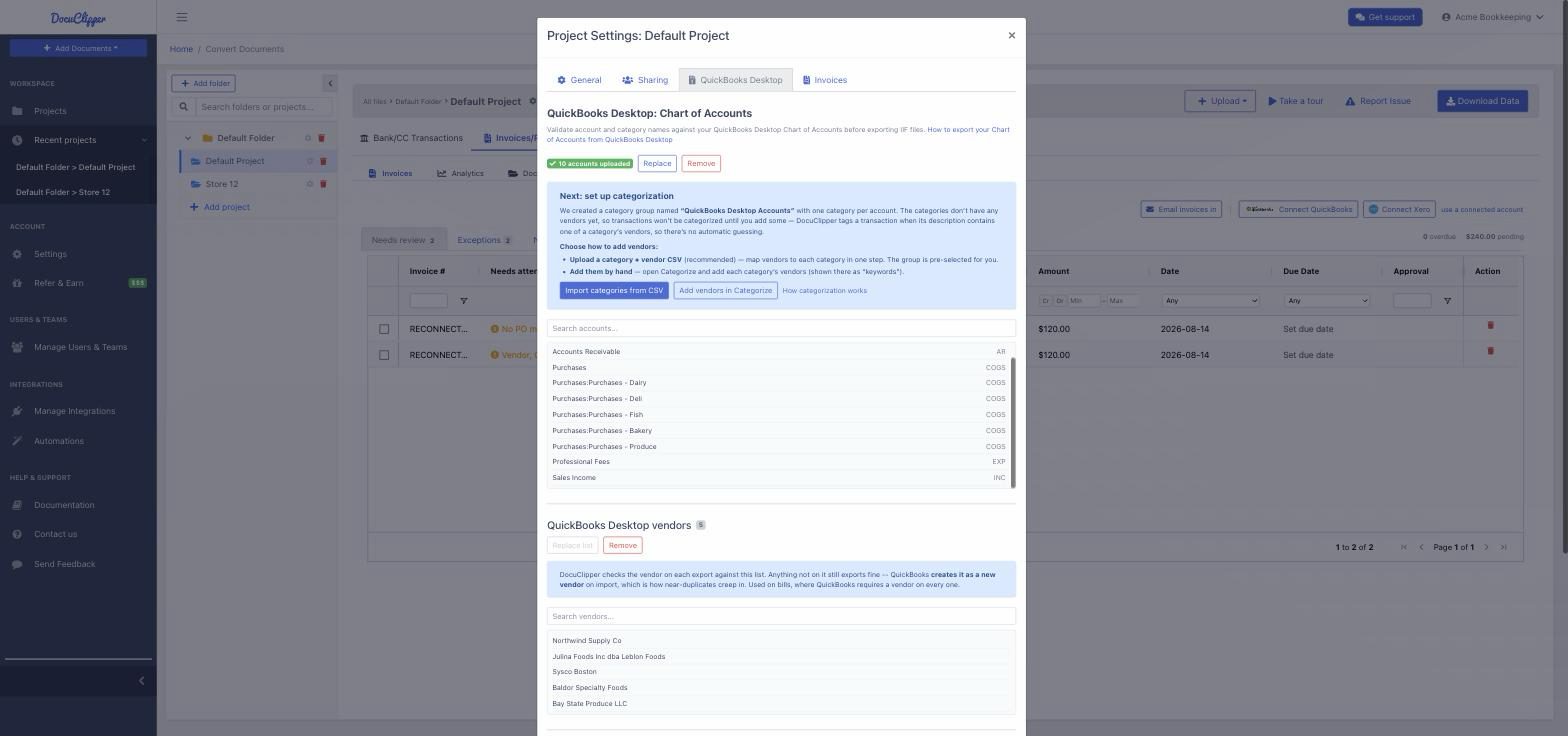Screen dimensions: 1568x736
Task: Collapse the Recent projects sidebar section
Action: 144,140
